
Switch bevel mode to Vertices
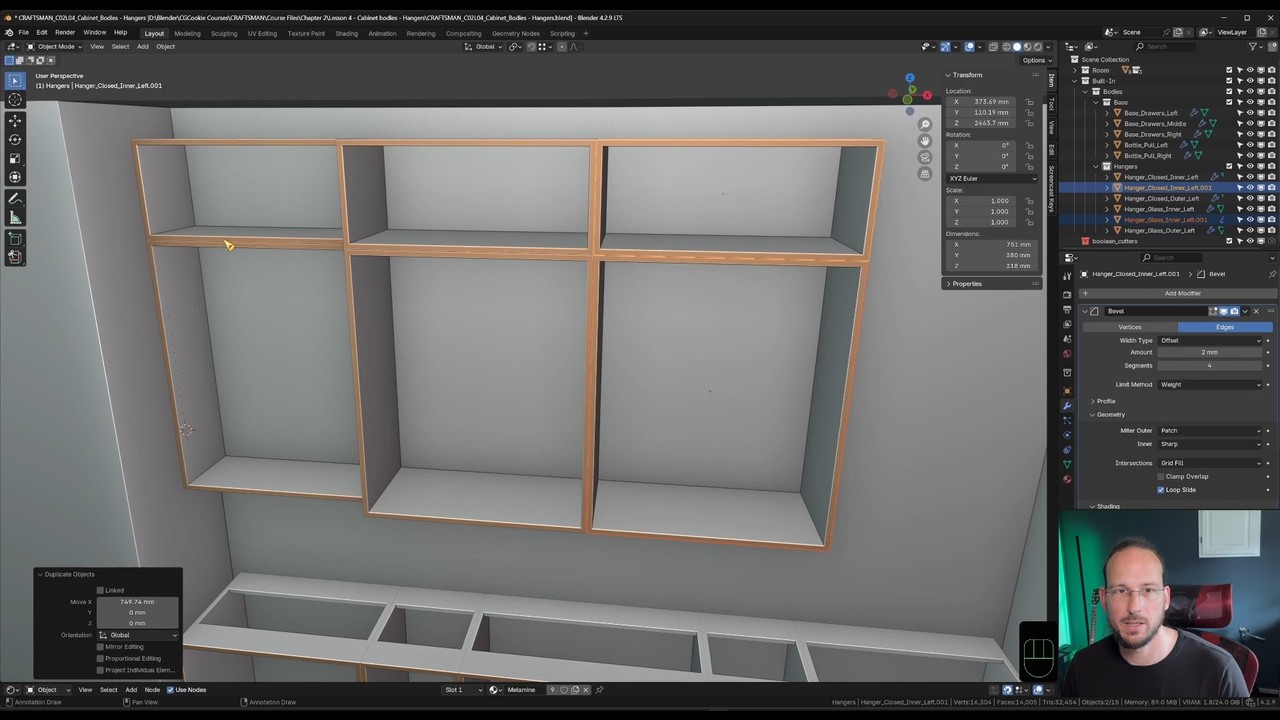(x=1130, y=327)
